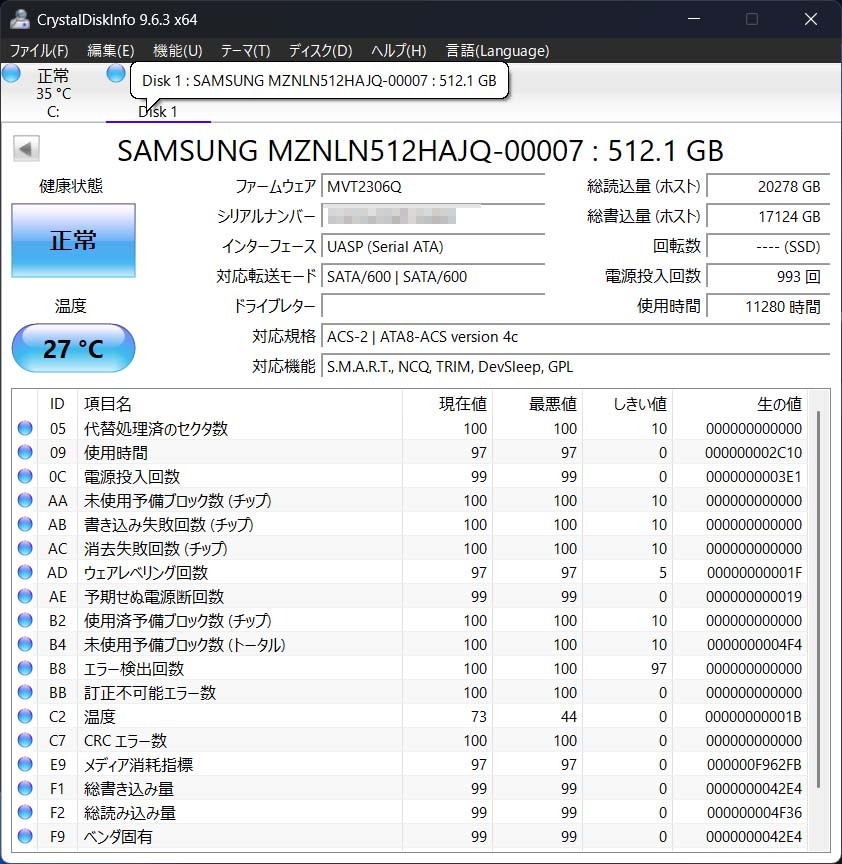This screenshot has height=864, width=842.
Task: Open the 編集(E) menu
Action: 111,51
